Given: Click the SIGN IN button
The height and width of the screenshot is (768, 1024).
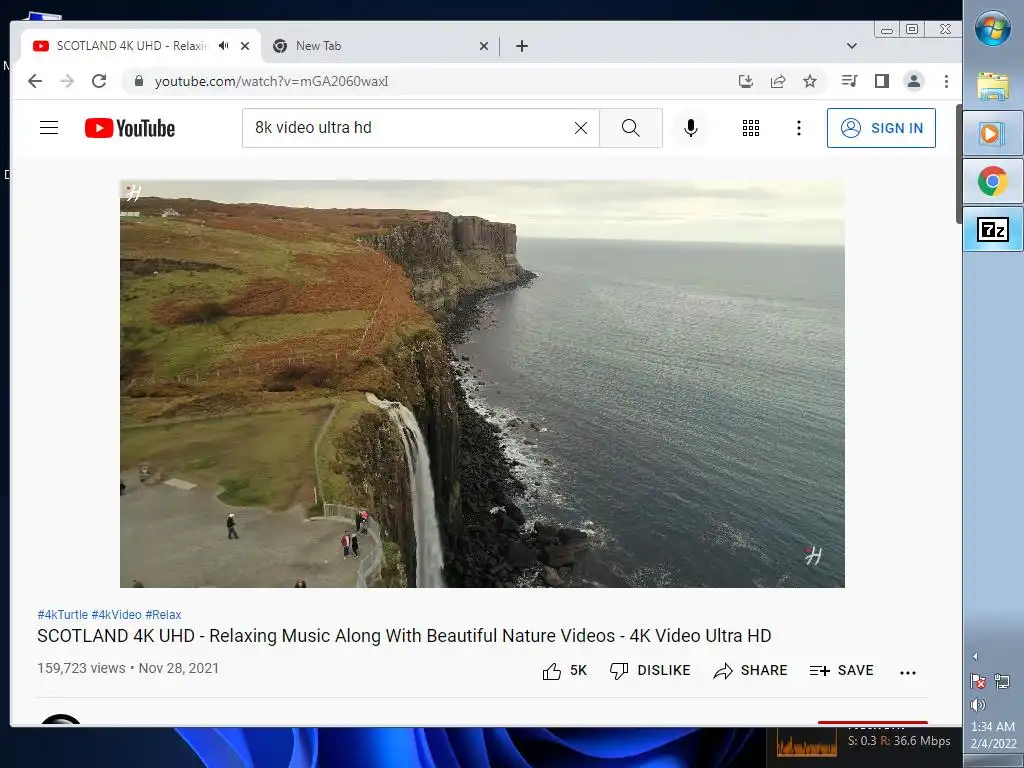Looking at the screenshot, I should tap(881, 128).
